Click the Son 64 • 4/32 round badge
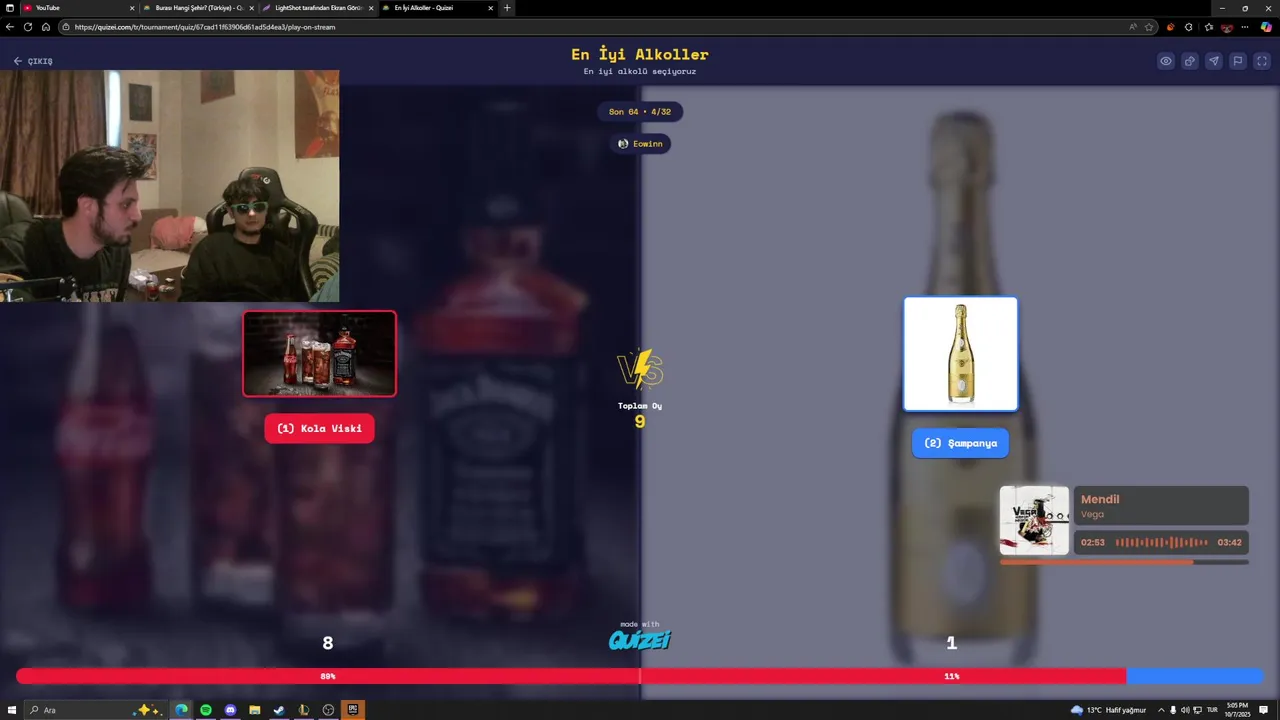 tap(640, 112)
